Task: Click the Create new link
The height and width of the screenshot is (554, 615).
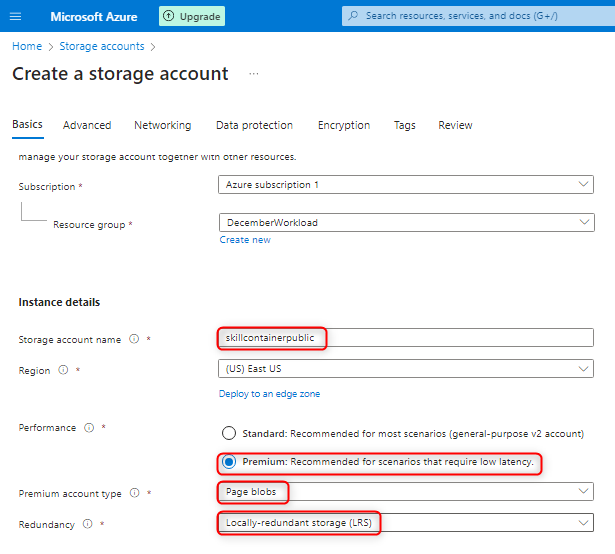Action: coord(245,240)
